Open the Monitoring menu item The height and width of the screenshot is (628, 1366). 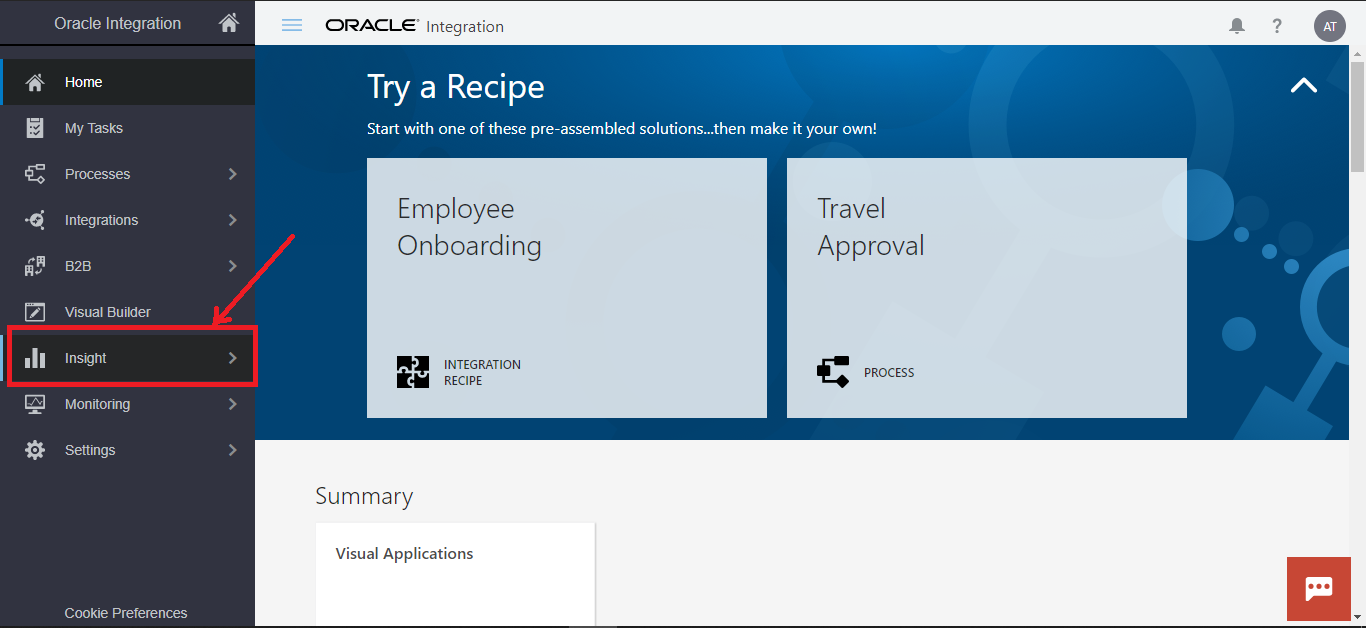click(x=98, y=404)
